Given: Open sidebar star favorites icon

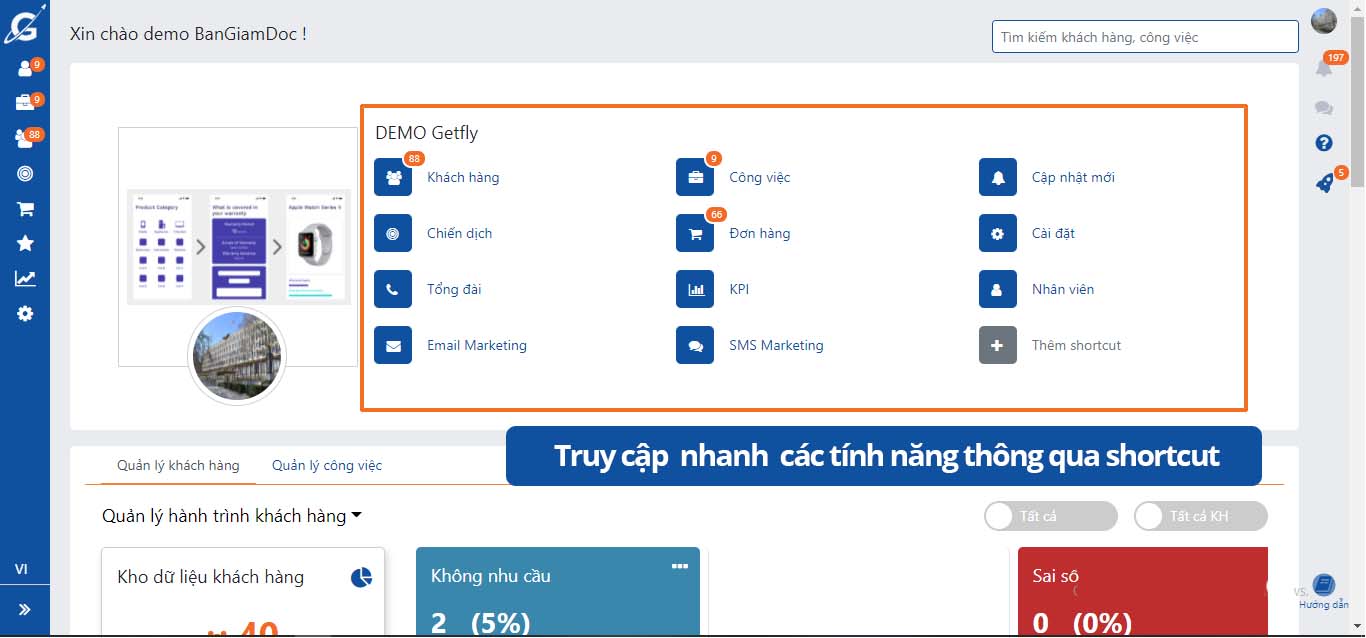Looking at the screenshot, I should tap(25, 243).
